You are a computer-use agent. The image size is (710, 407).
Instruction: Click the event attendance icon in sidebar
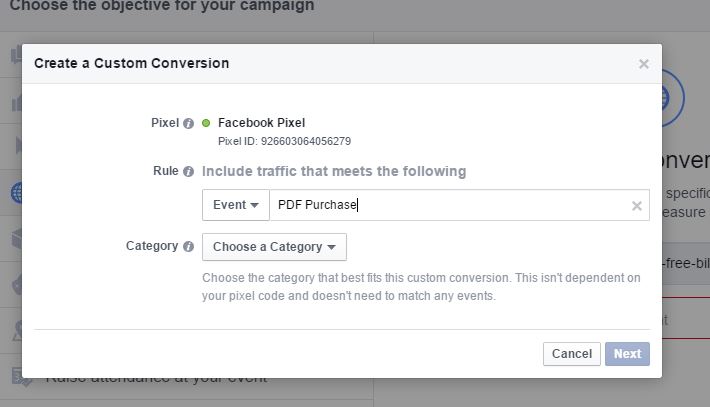coord(21,377)
